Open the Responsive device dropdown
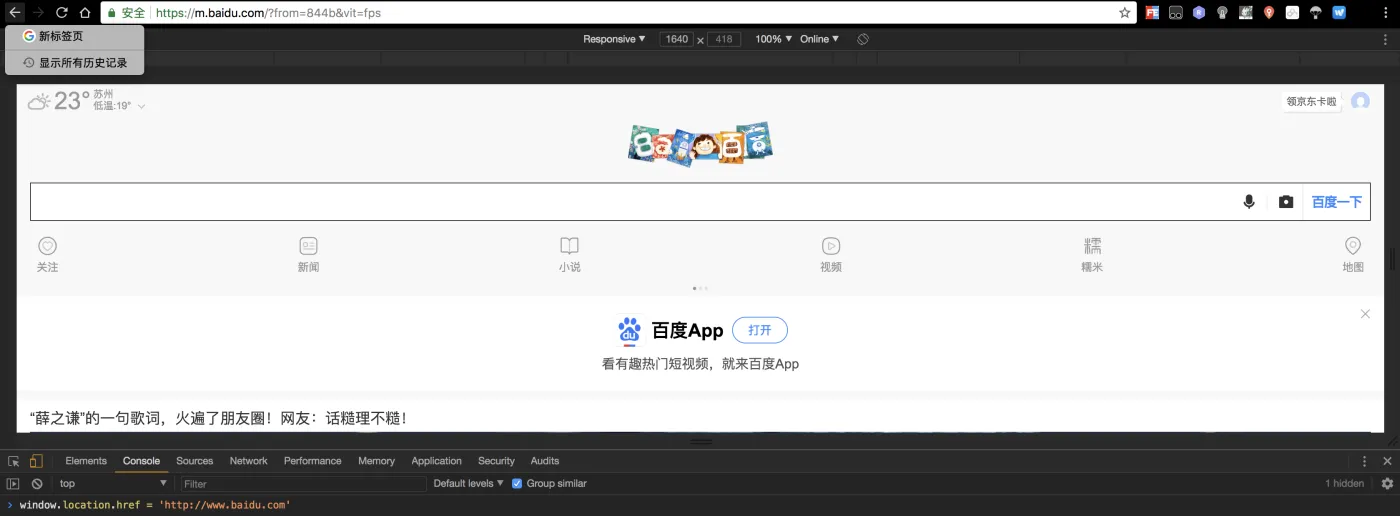Screen dimensions: 1400x516 [x=614, y=39]
